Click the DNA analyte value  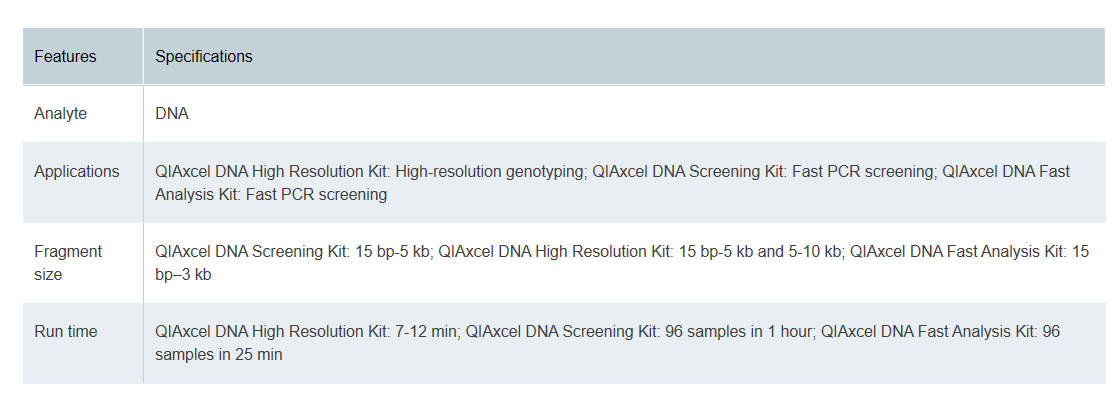coord(172,113)
